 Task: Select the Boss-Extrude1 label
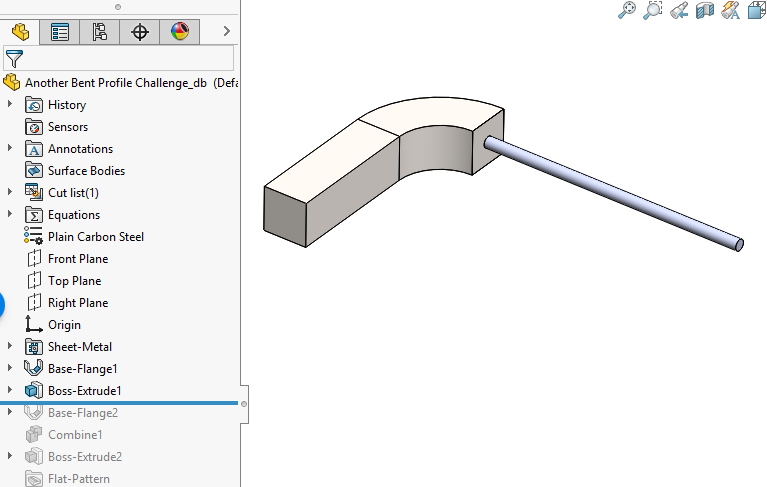click(x=85, y=391)
